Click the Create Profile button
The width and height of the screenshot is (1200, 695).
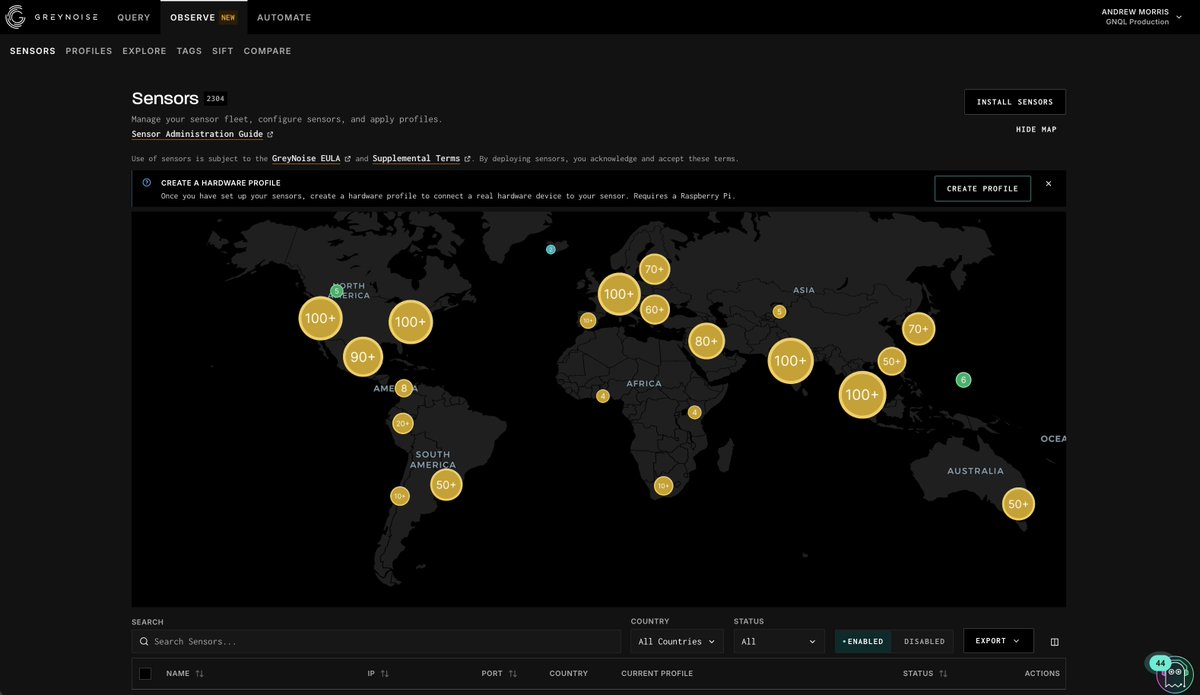coord(982,188)
